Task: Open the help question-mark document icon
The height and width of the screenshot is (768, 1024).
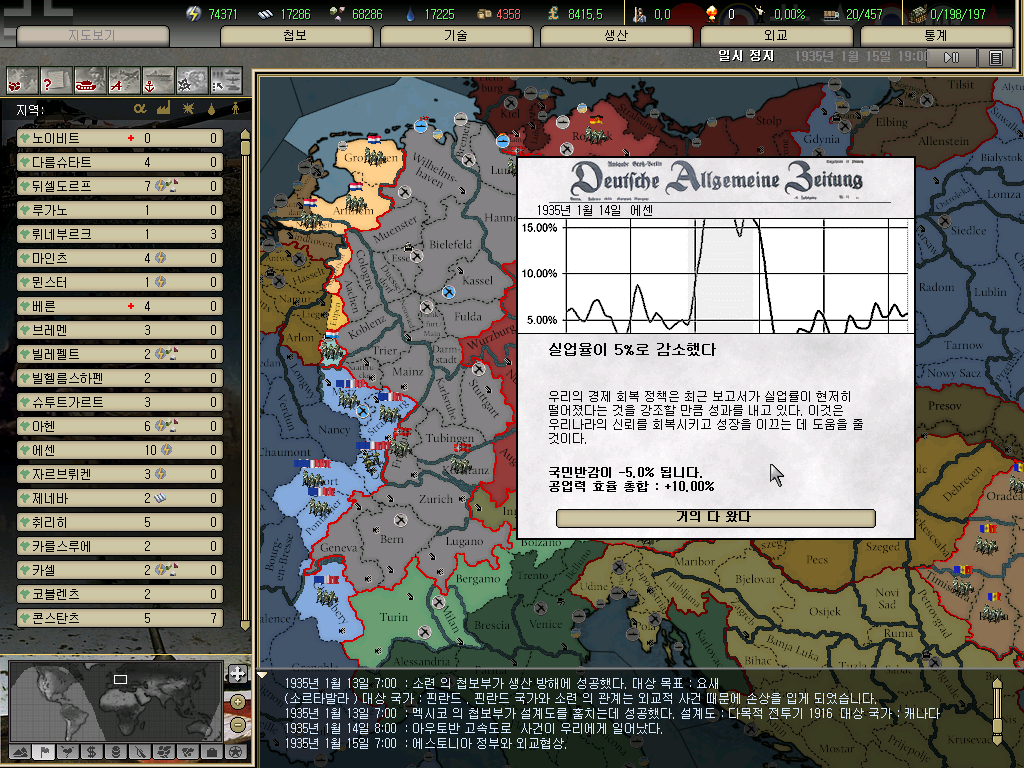Action: 56,81
